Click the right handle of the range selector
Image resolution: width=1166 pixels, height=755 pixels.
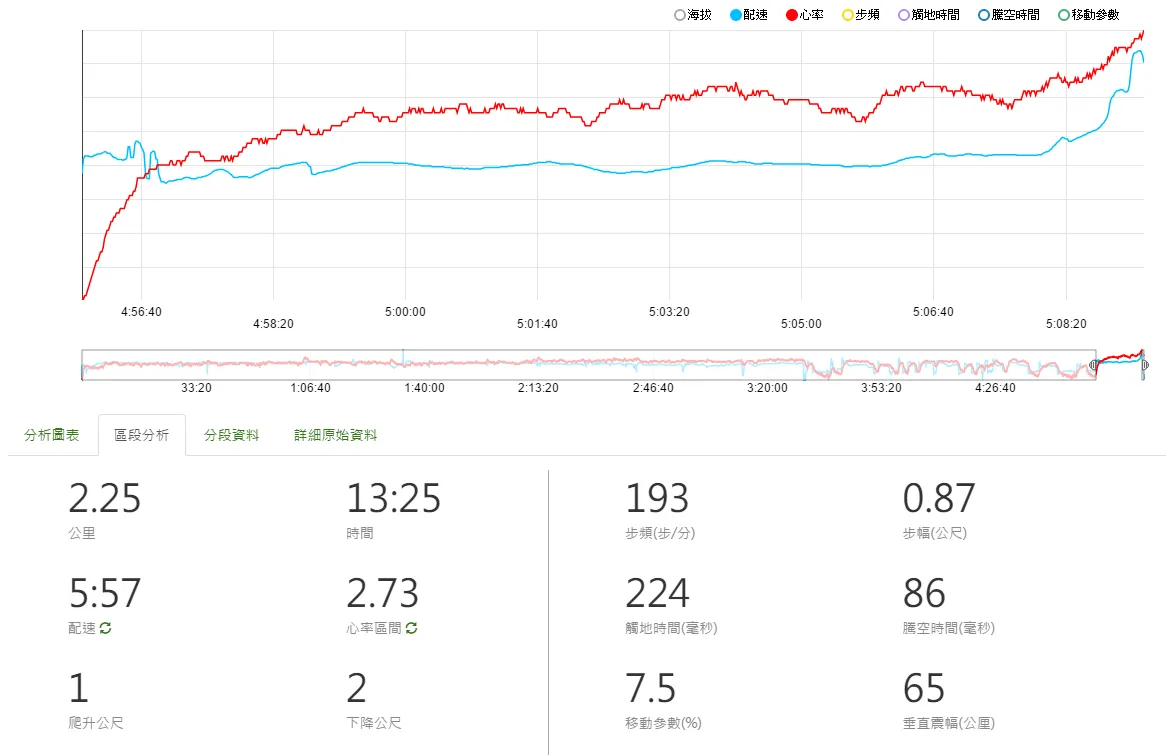(x=1144, y=365)
